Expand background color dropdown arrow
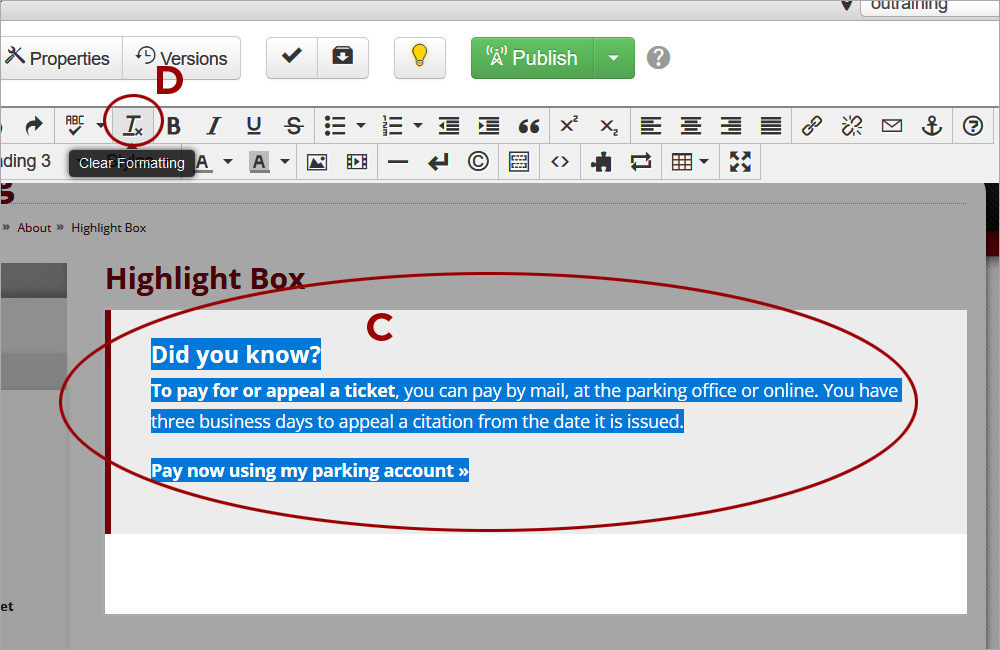The height and width of the screenshot is (650, 1000). 285,162
